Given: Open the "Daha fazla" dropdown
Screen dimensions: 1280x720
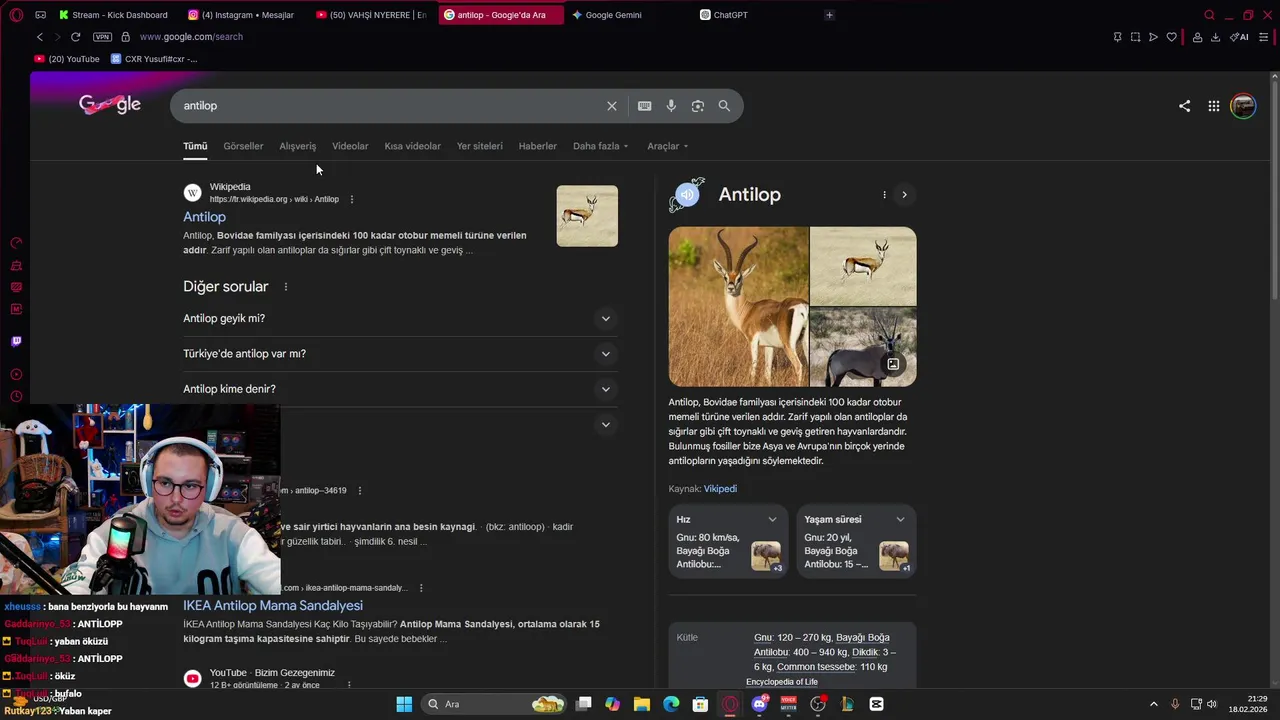Looking at the screenshot, I should point(600,146).
